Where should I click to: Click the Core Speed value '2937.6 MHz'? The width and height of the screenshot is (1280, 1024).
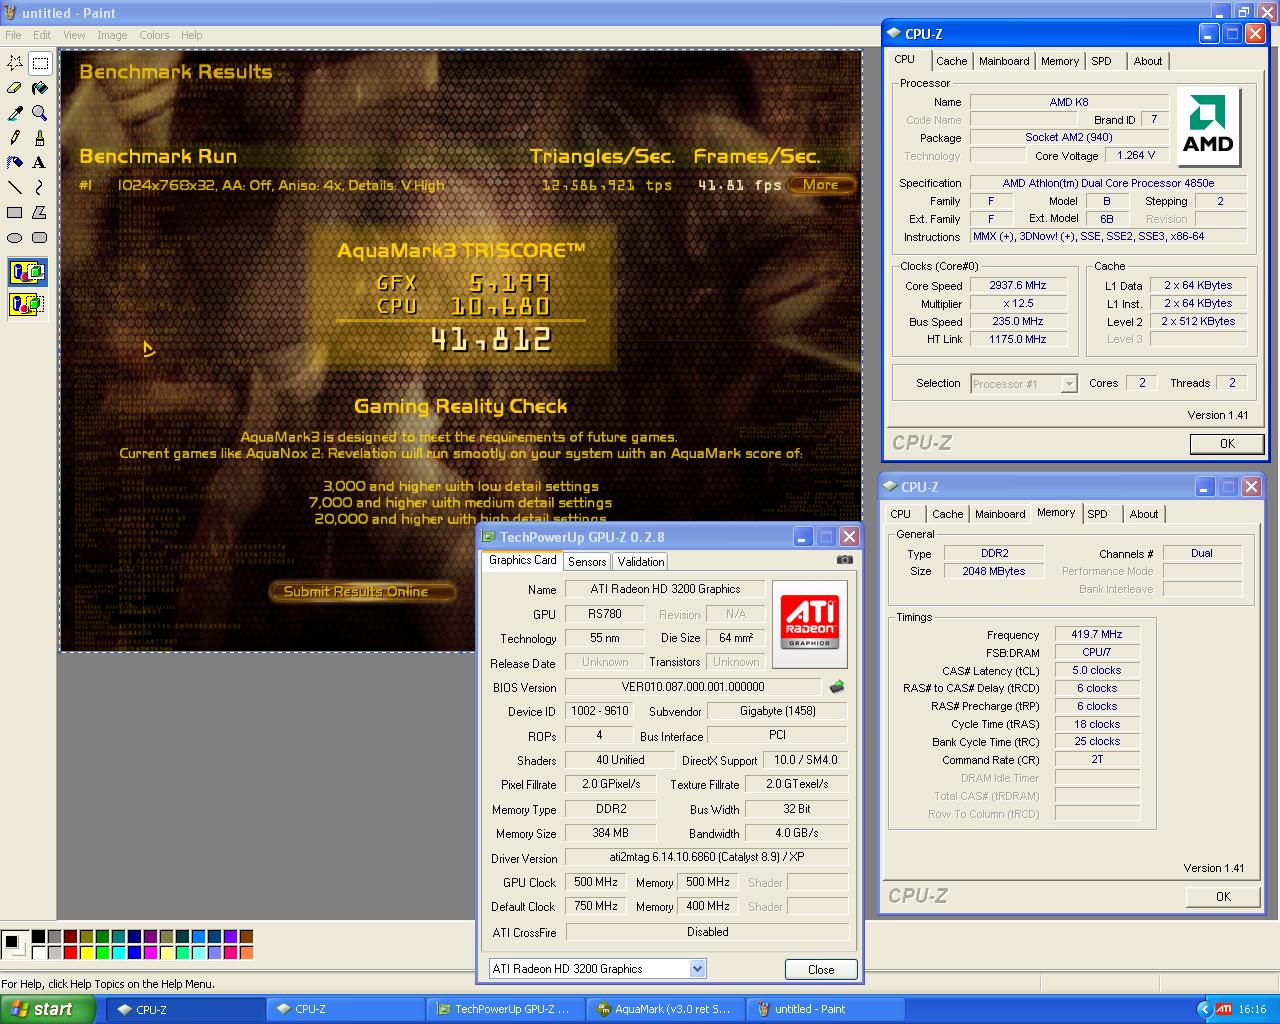click(1018, 285)
